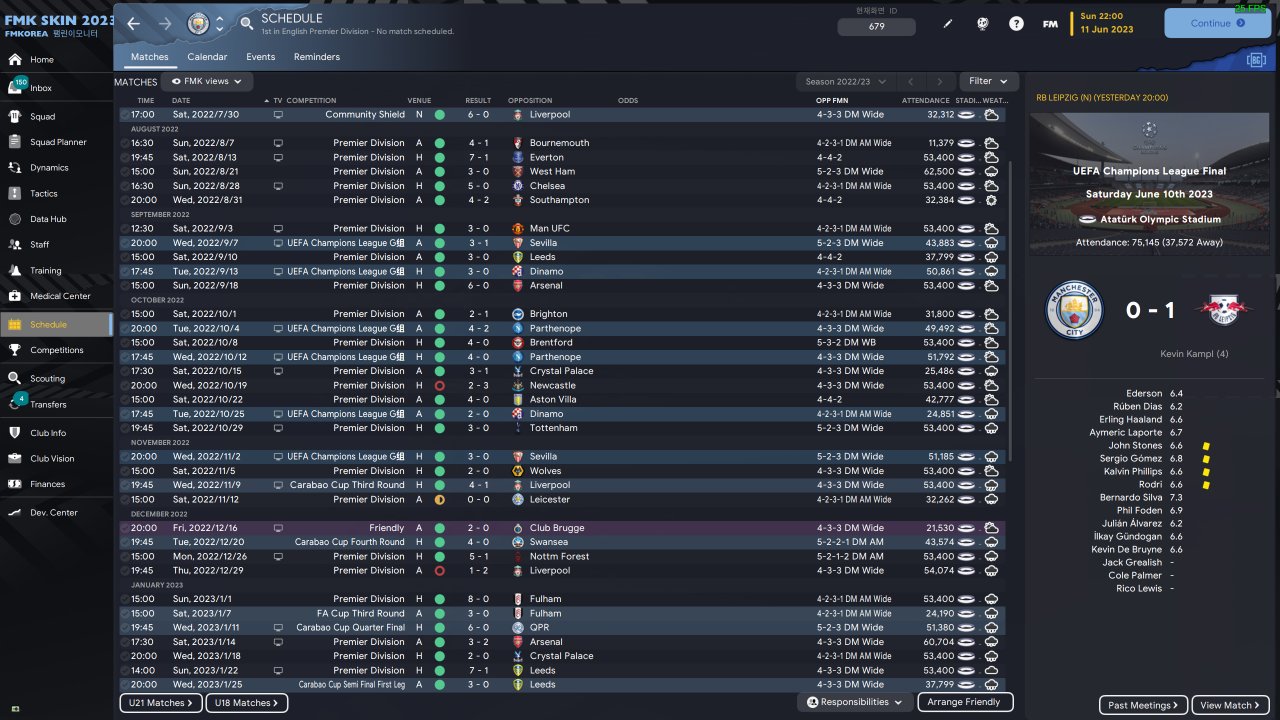Open Home from the sidebar
This screenshot has width=1280, height=720.
56,60
